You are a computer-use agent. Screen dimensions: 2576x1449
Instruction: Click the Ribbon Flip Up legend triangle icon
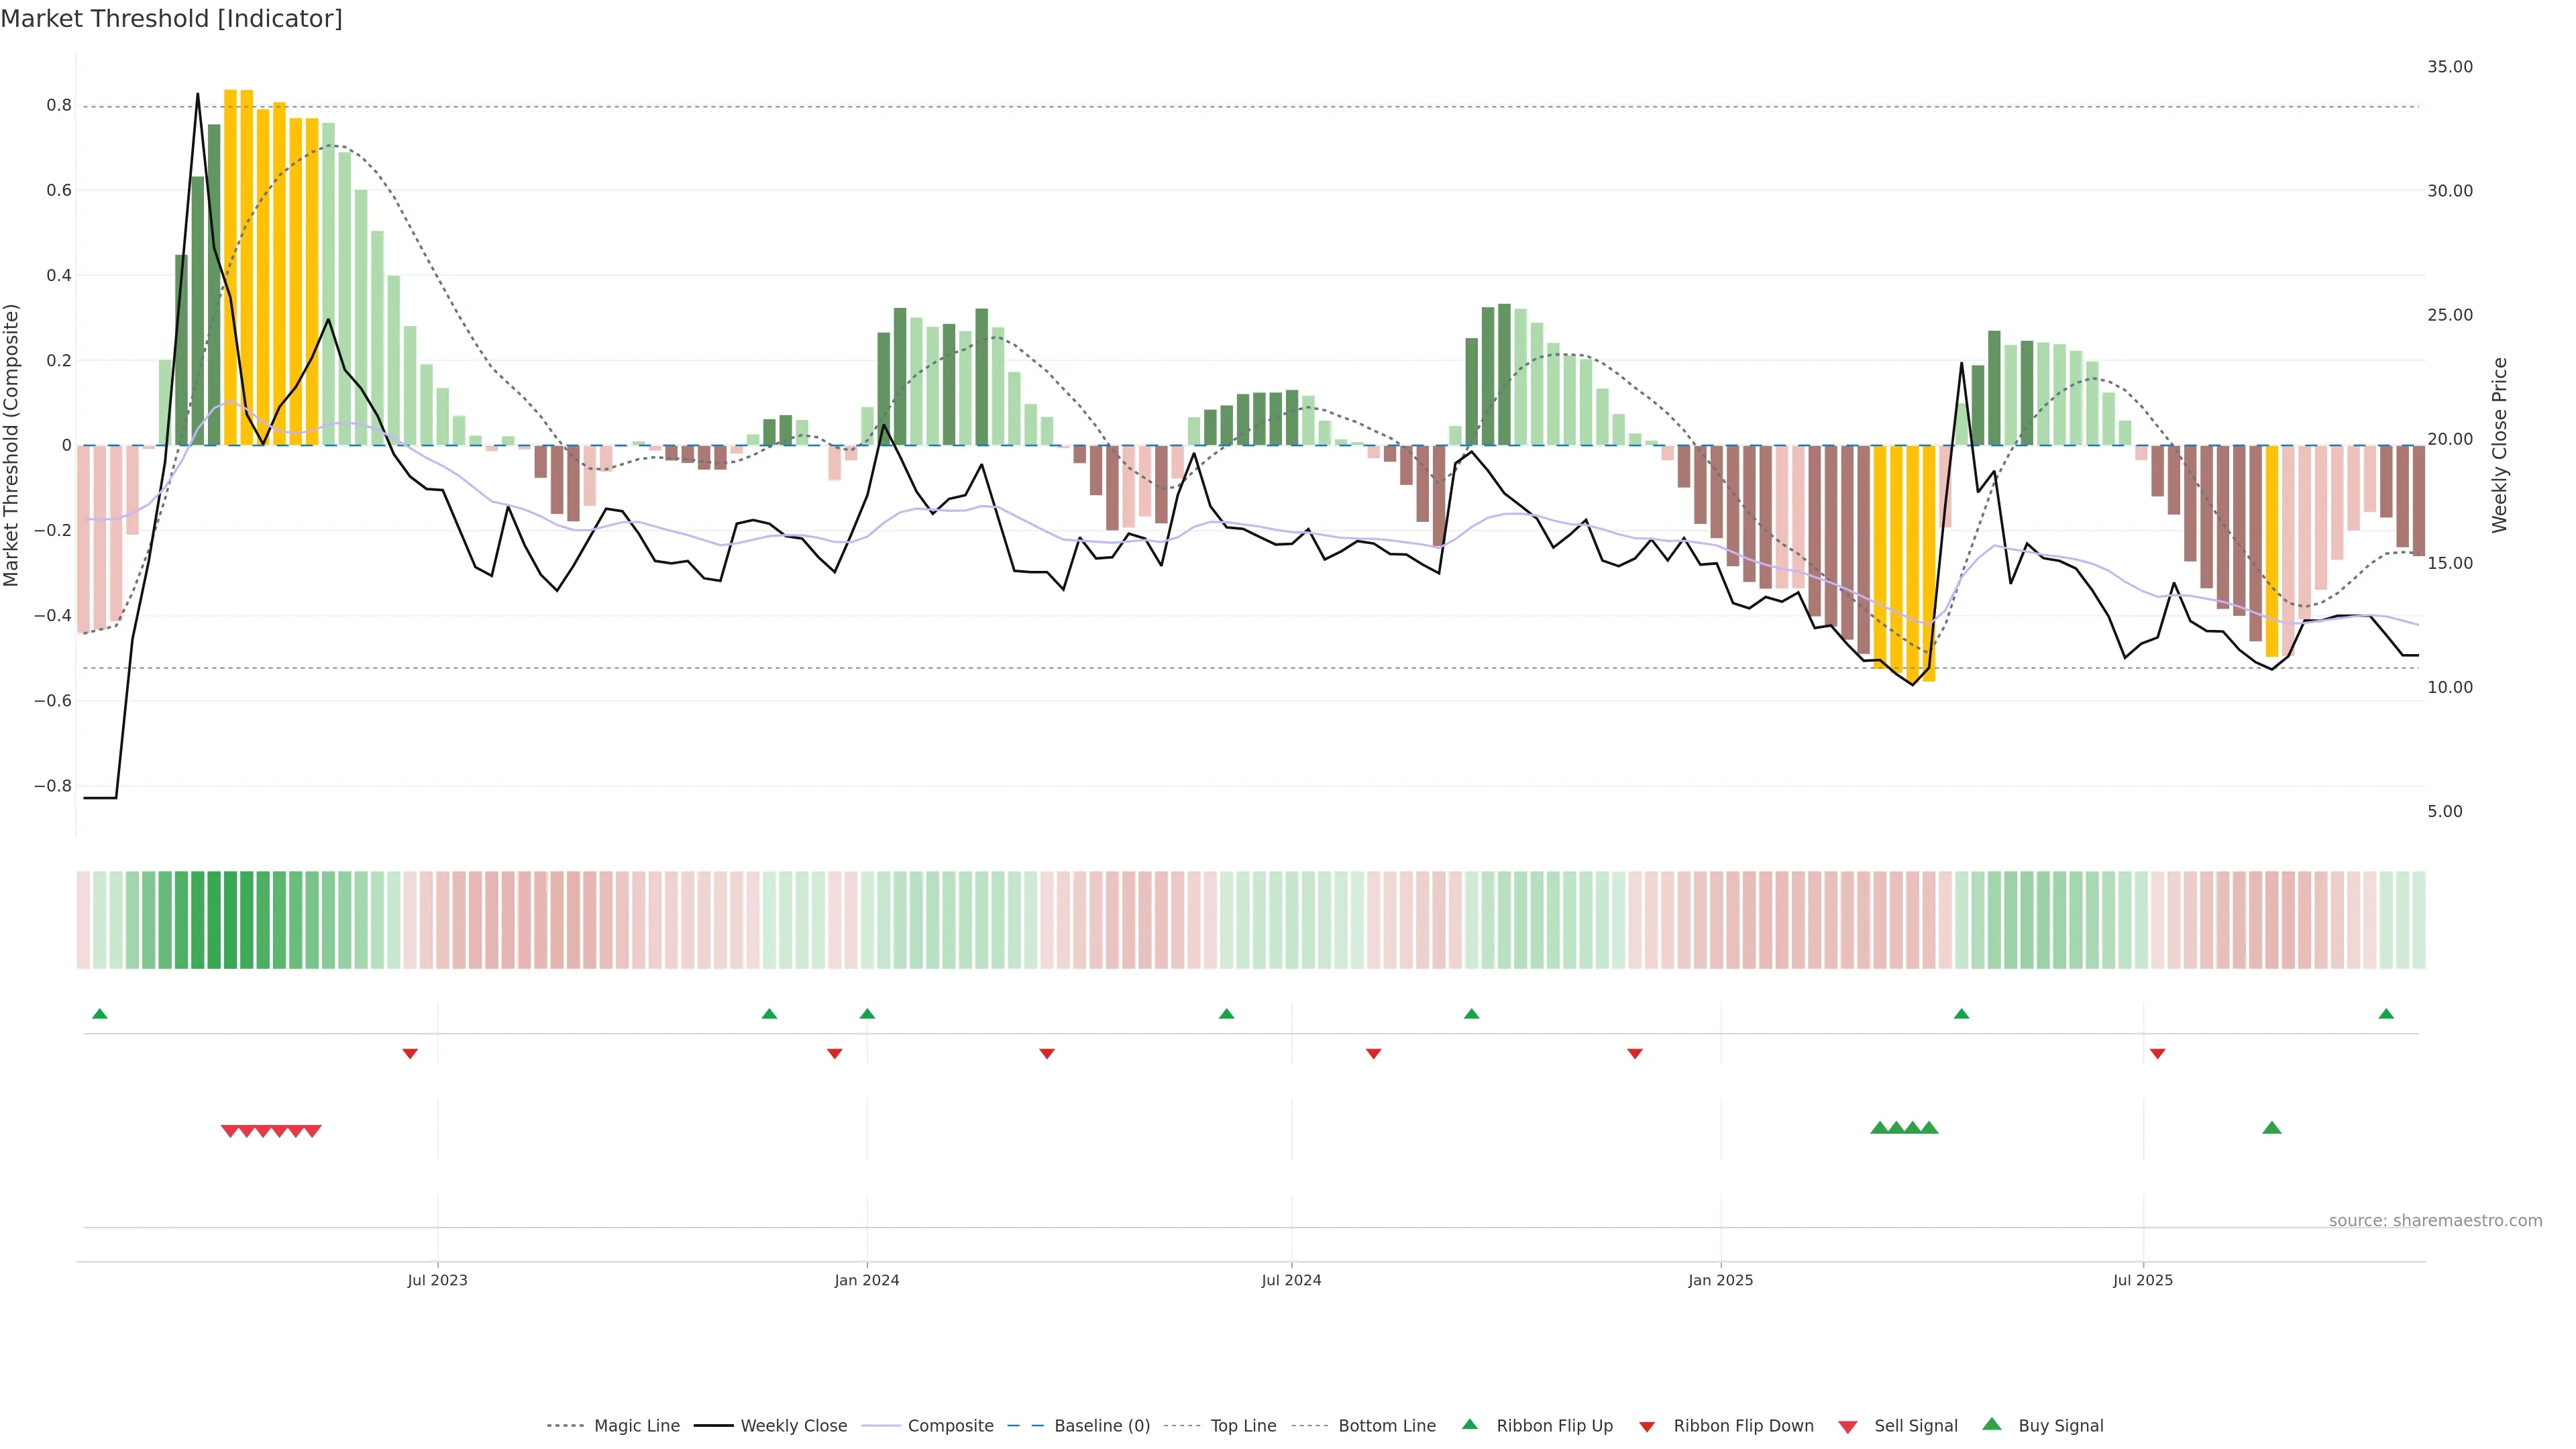(1469, 1424)
